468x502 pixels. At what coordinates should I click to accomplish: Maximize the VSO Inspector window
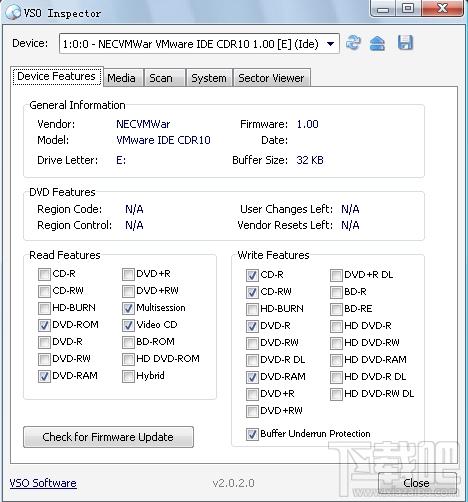408,9
